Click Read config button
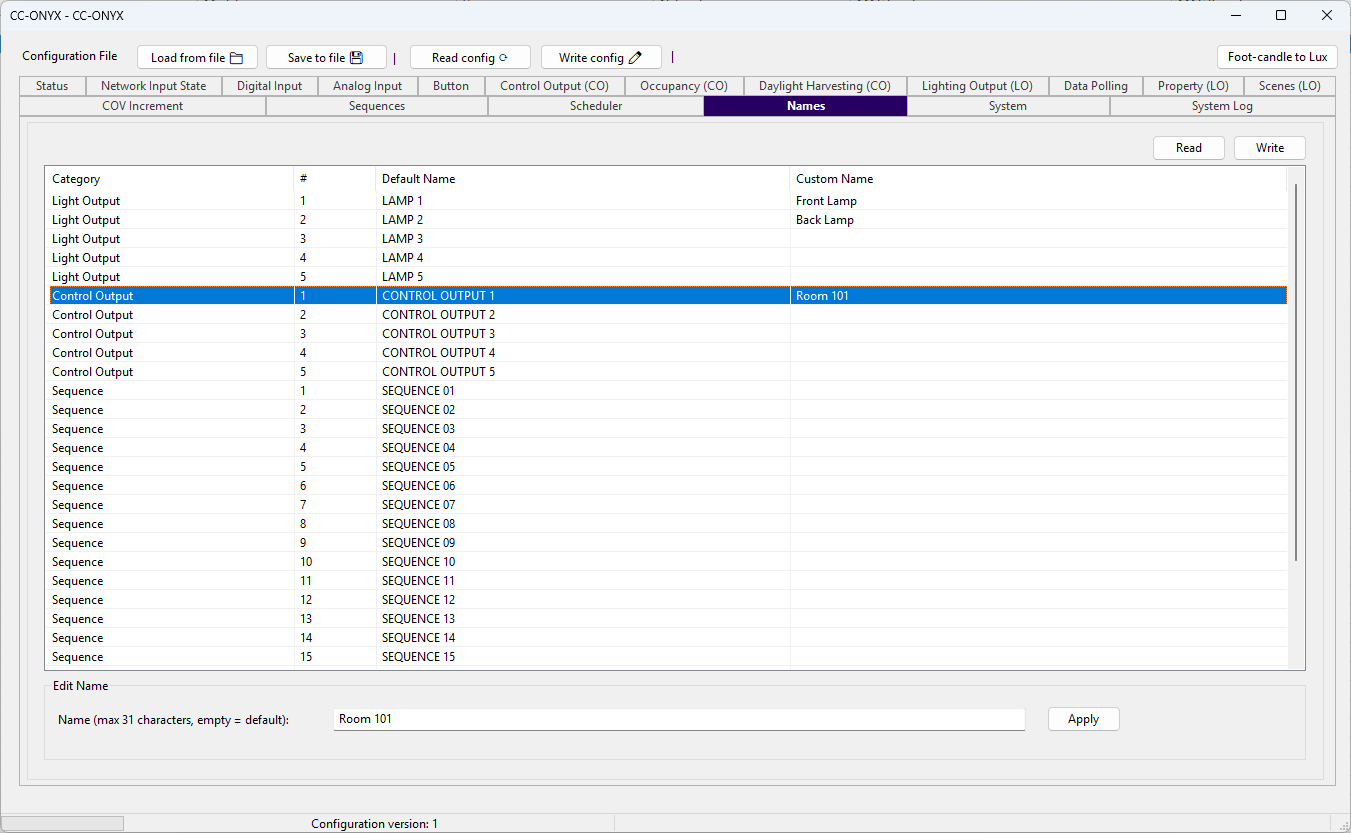The image size is (1351, 833). [x=470, y=58]
